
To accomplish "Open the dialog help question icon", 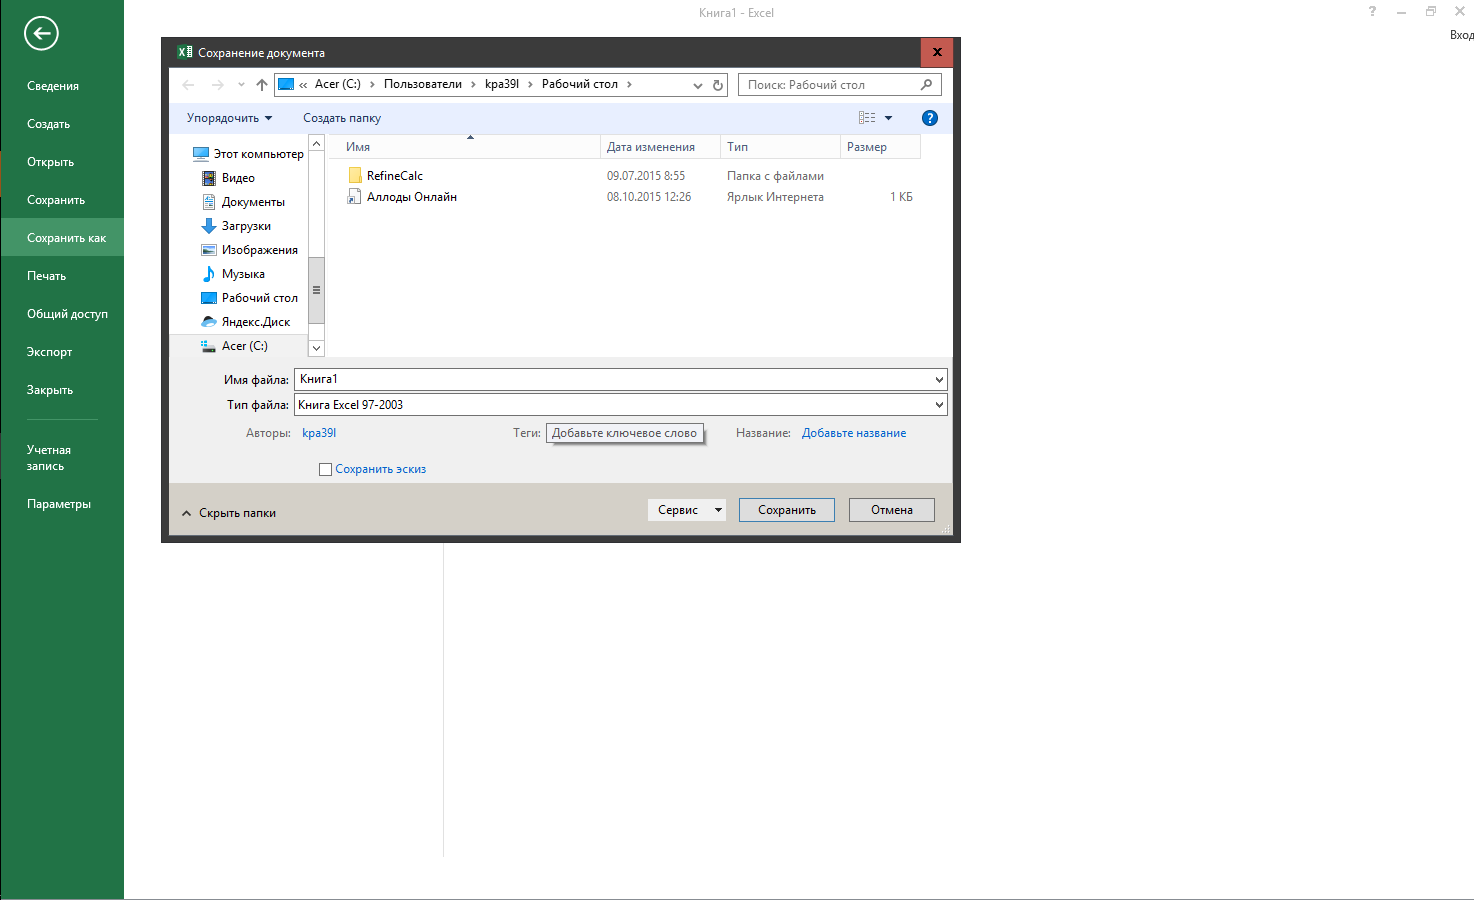I will (930, 118).
